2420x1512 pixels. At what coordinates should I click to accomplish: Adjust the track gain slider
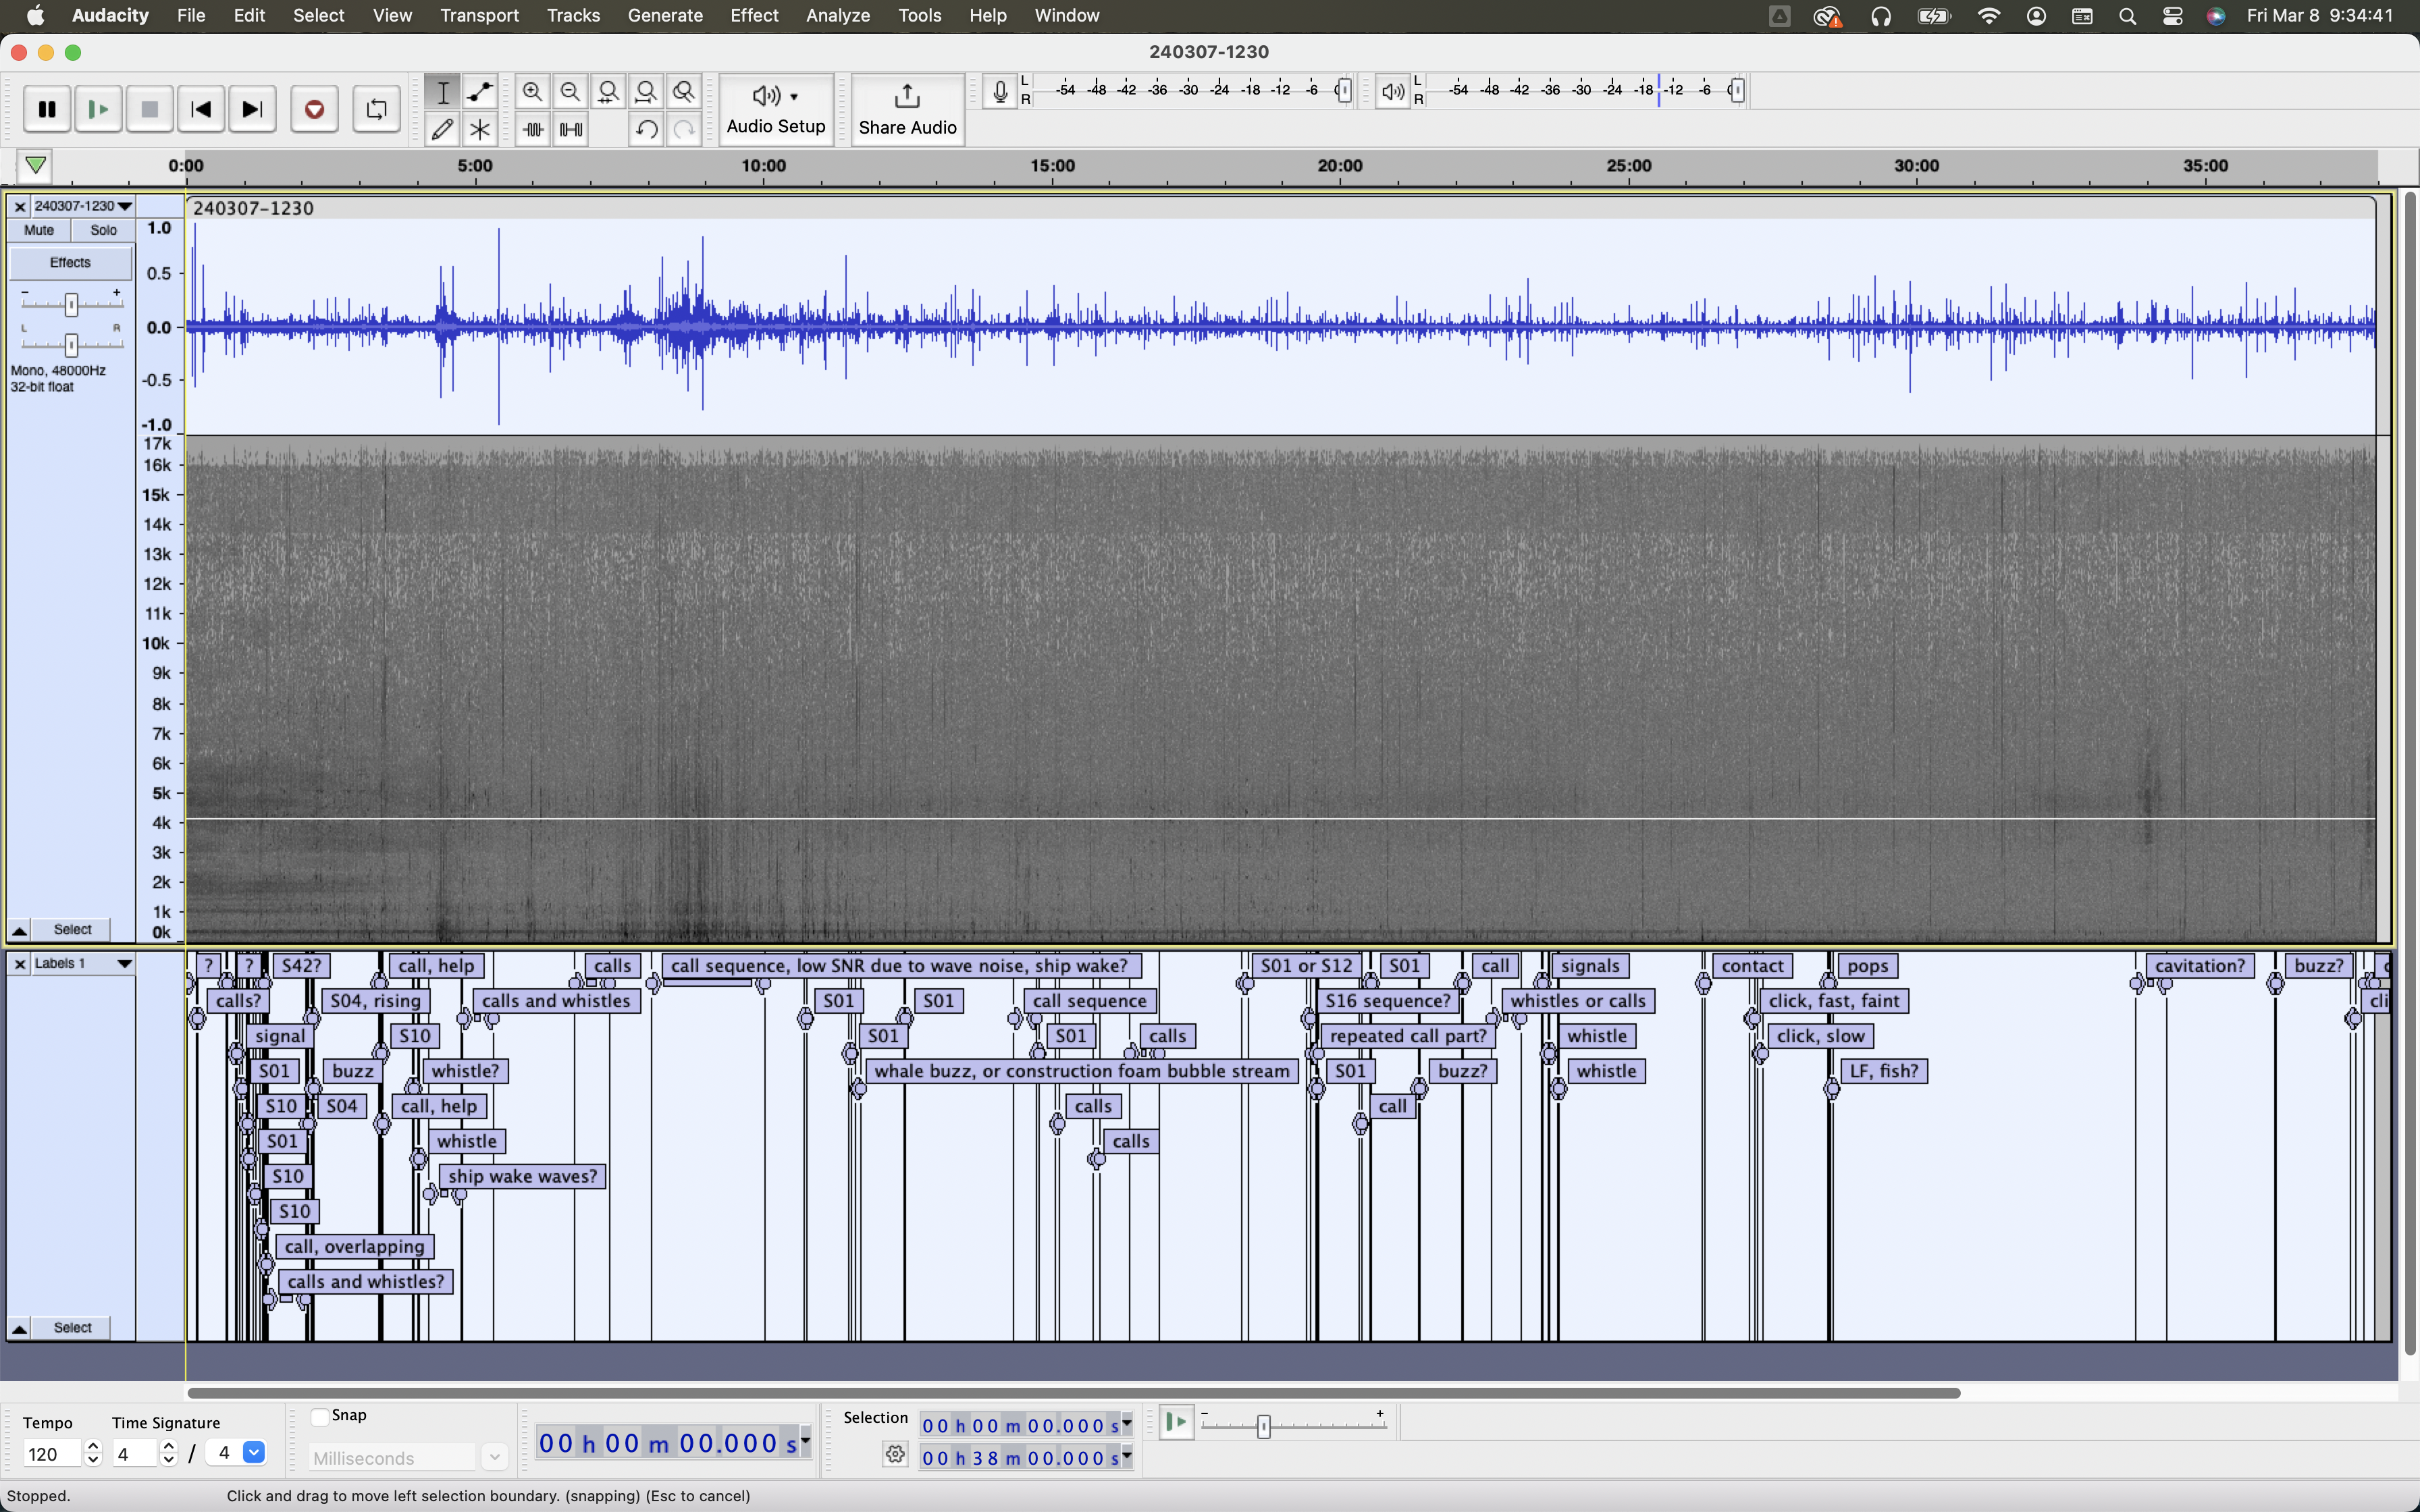[71, 304]
